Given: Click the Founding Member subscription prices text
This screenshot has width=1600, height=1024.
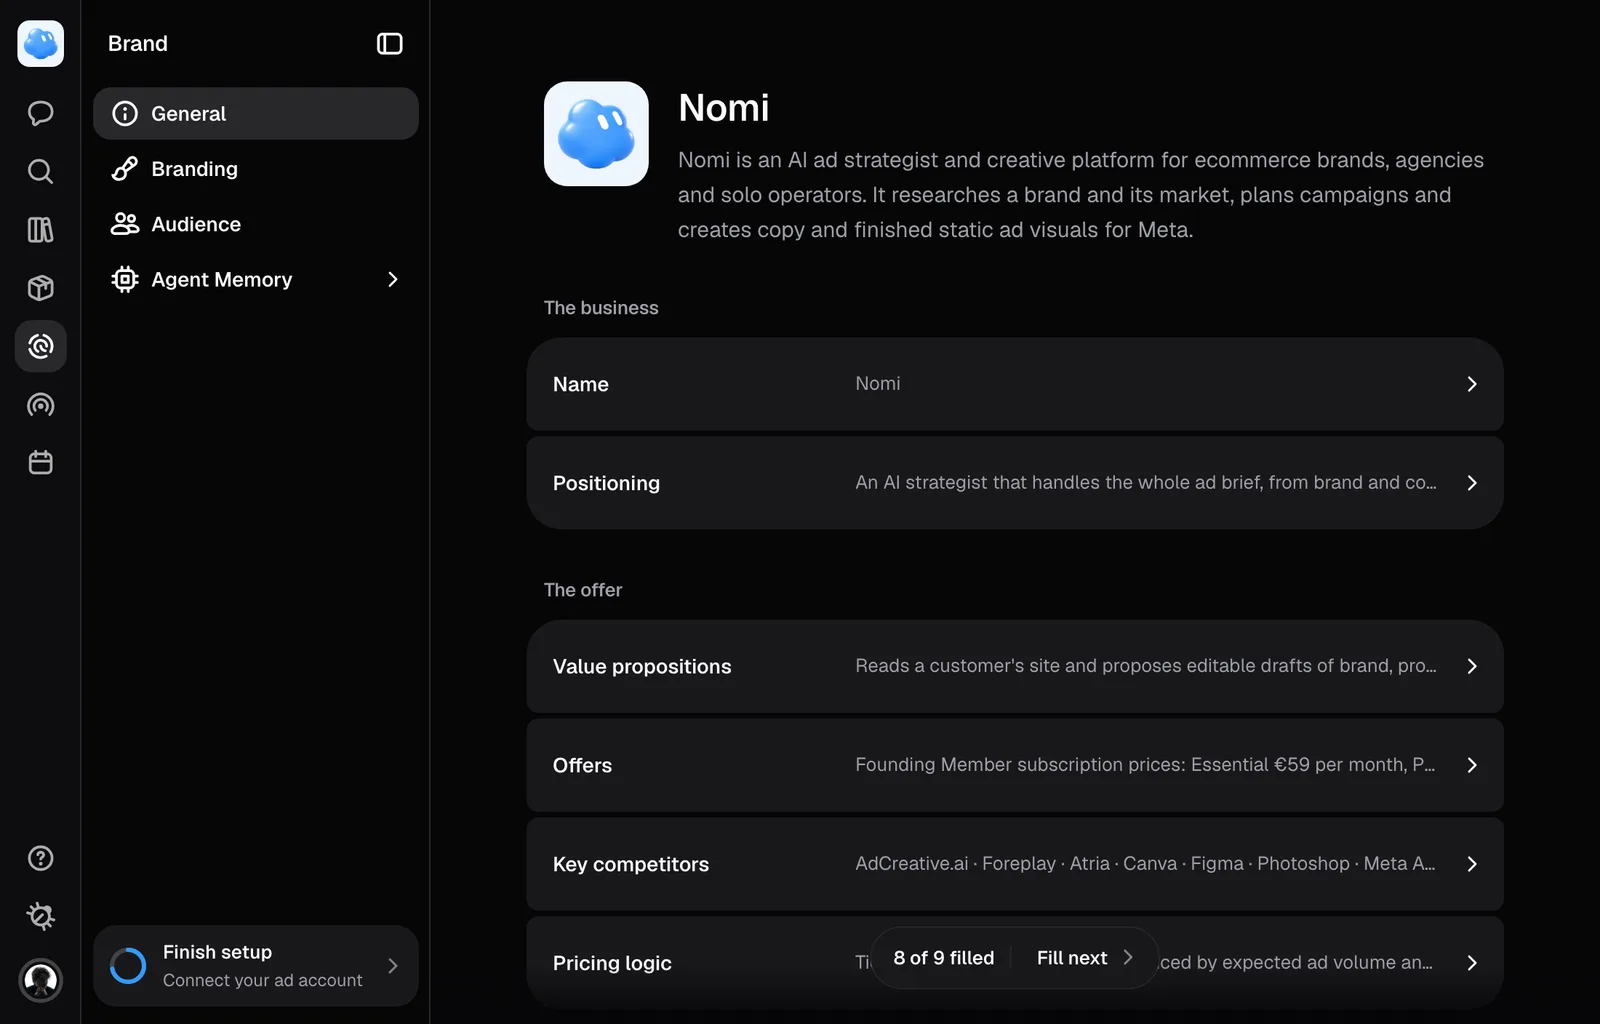Looking at the screenshot, I should (x=1145, y=764).
